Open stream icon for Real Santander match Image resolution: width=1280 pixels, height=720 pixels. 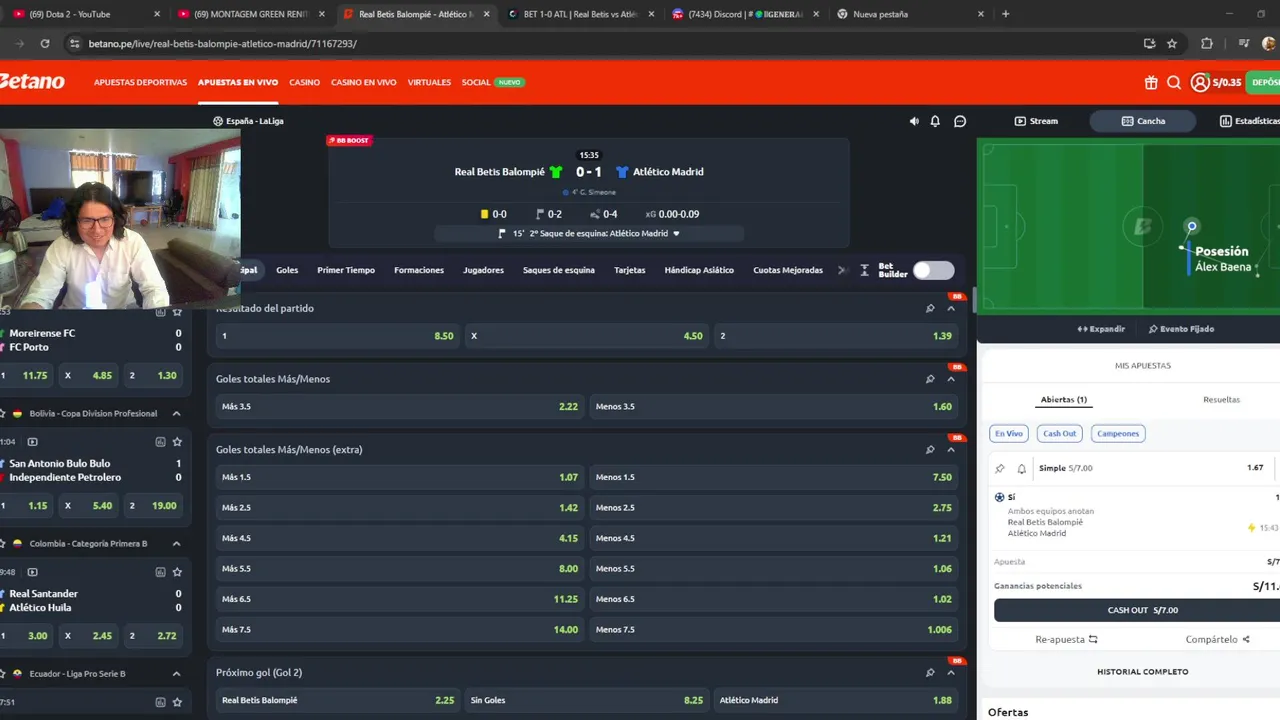coord(32,572)
